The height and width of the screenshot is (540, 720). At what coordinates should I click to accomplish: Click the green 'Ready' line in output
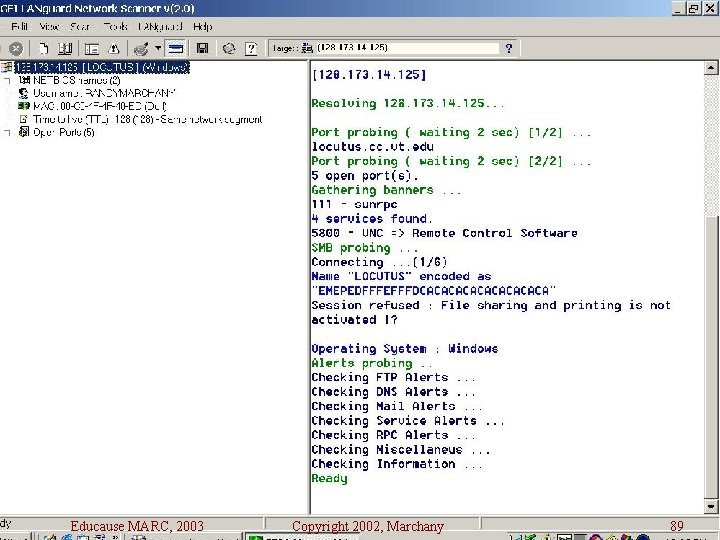(x=329, y=478)
